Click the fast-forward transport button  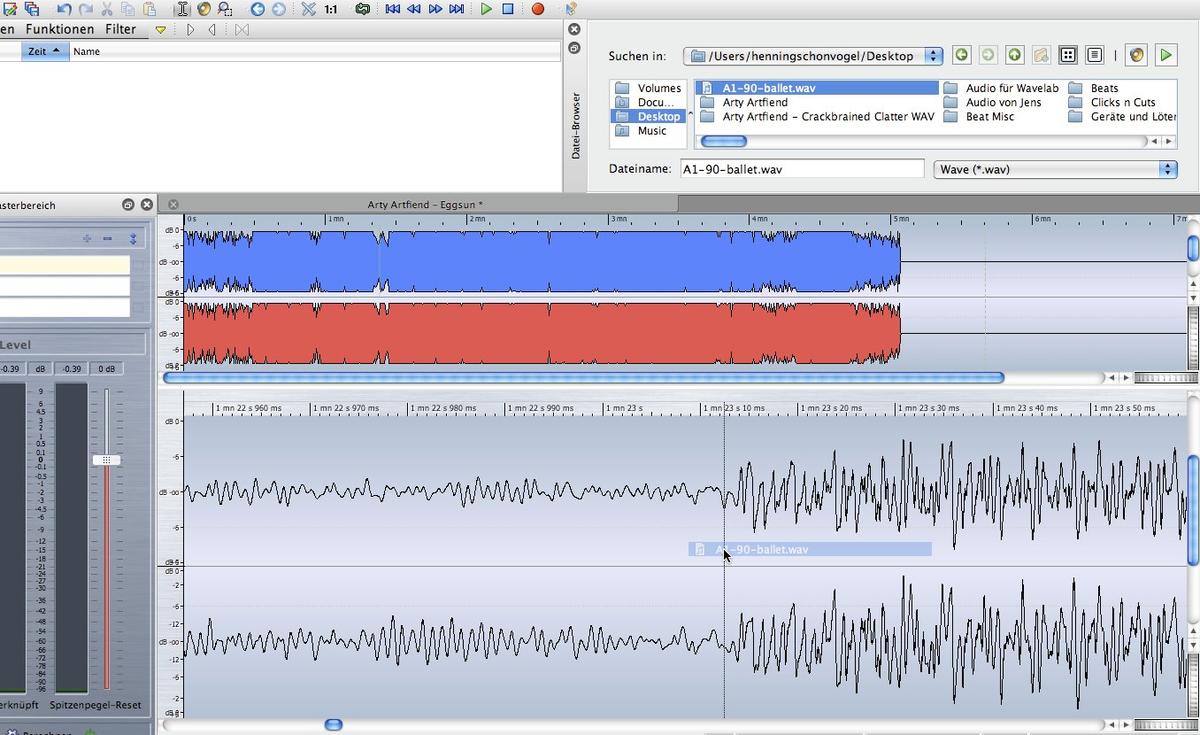436,9
